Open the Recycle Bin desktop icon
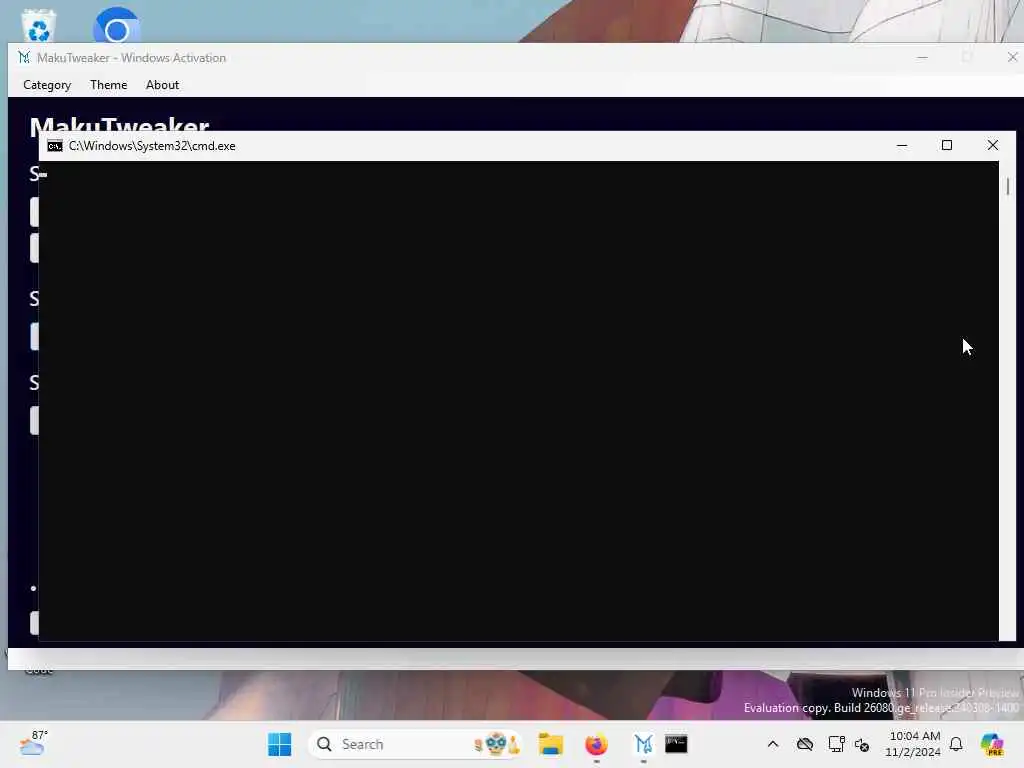This screenshot has width=1024, height=768. (x=39, y=26)
